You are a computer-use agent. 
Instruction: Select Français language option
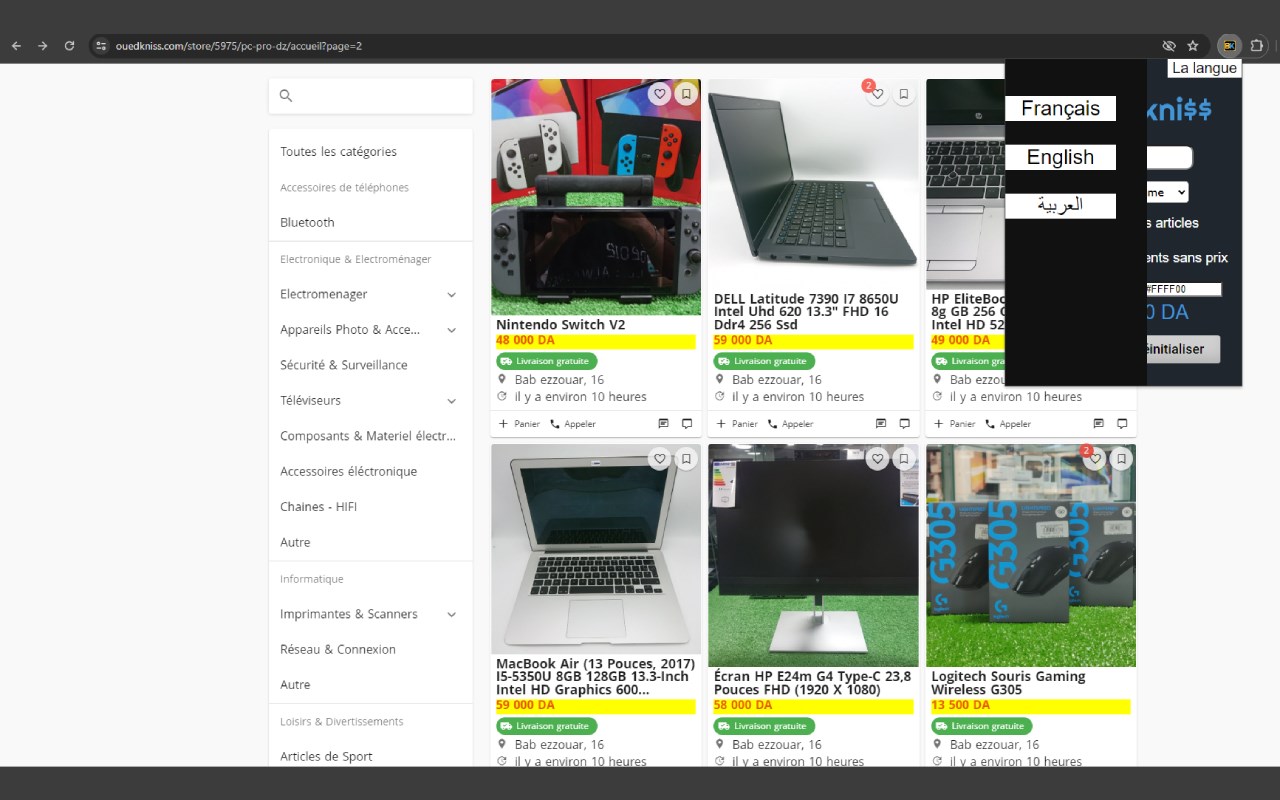point(1060,109)
